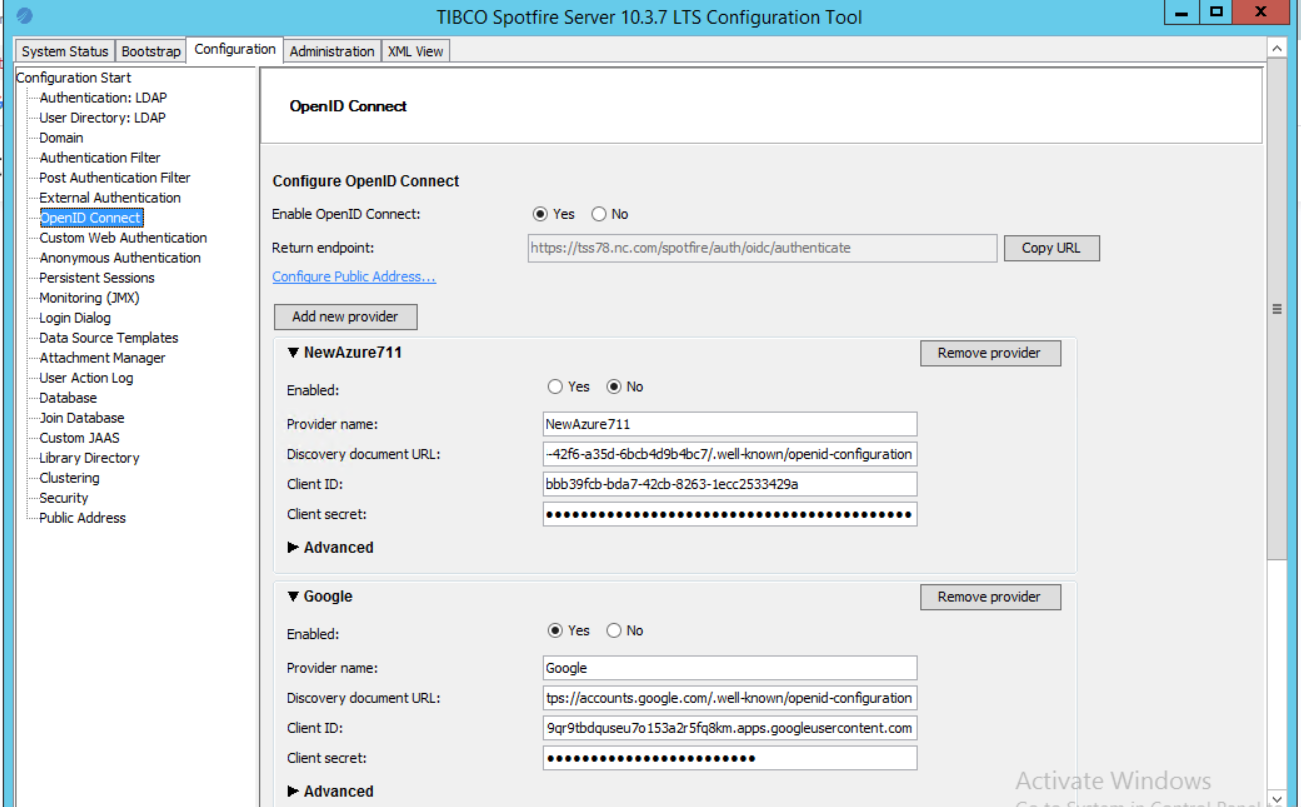Set Google provider Enabled to No
The height and width of the screenshot is (807, 1301).
(614, 631)
